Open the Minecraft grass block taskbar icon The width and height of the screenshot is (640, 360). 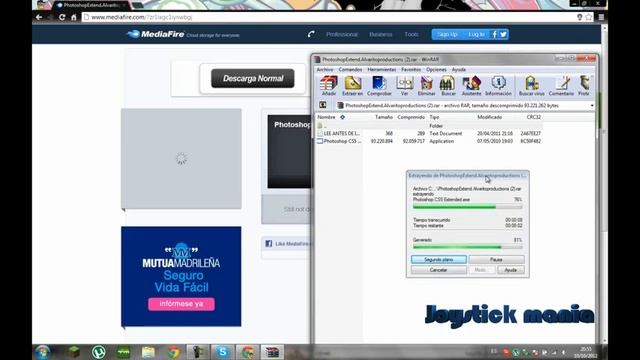point(74,351)
